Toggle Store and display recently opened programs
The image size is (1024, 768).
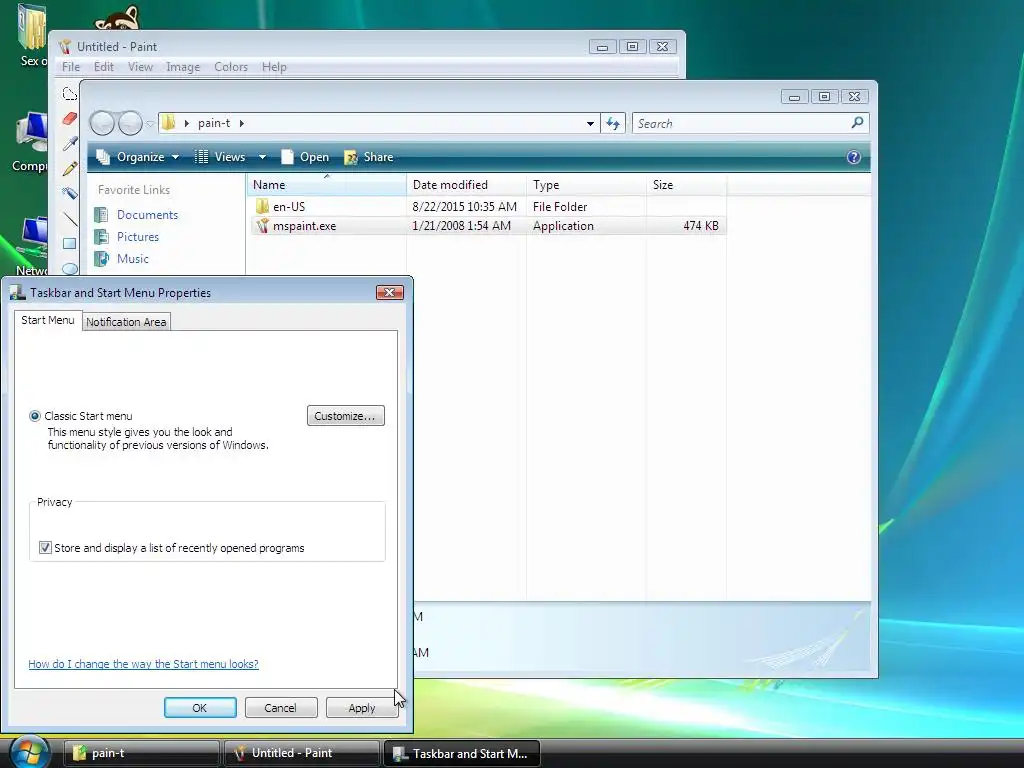45,548
